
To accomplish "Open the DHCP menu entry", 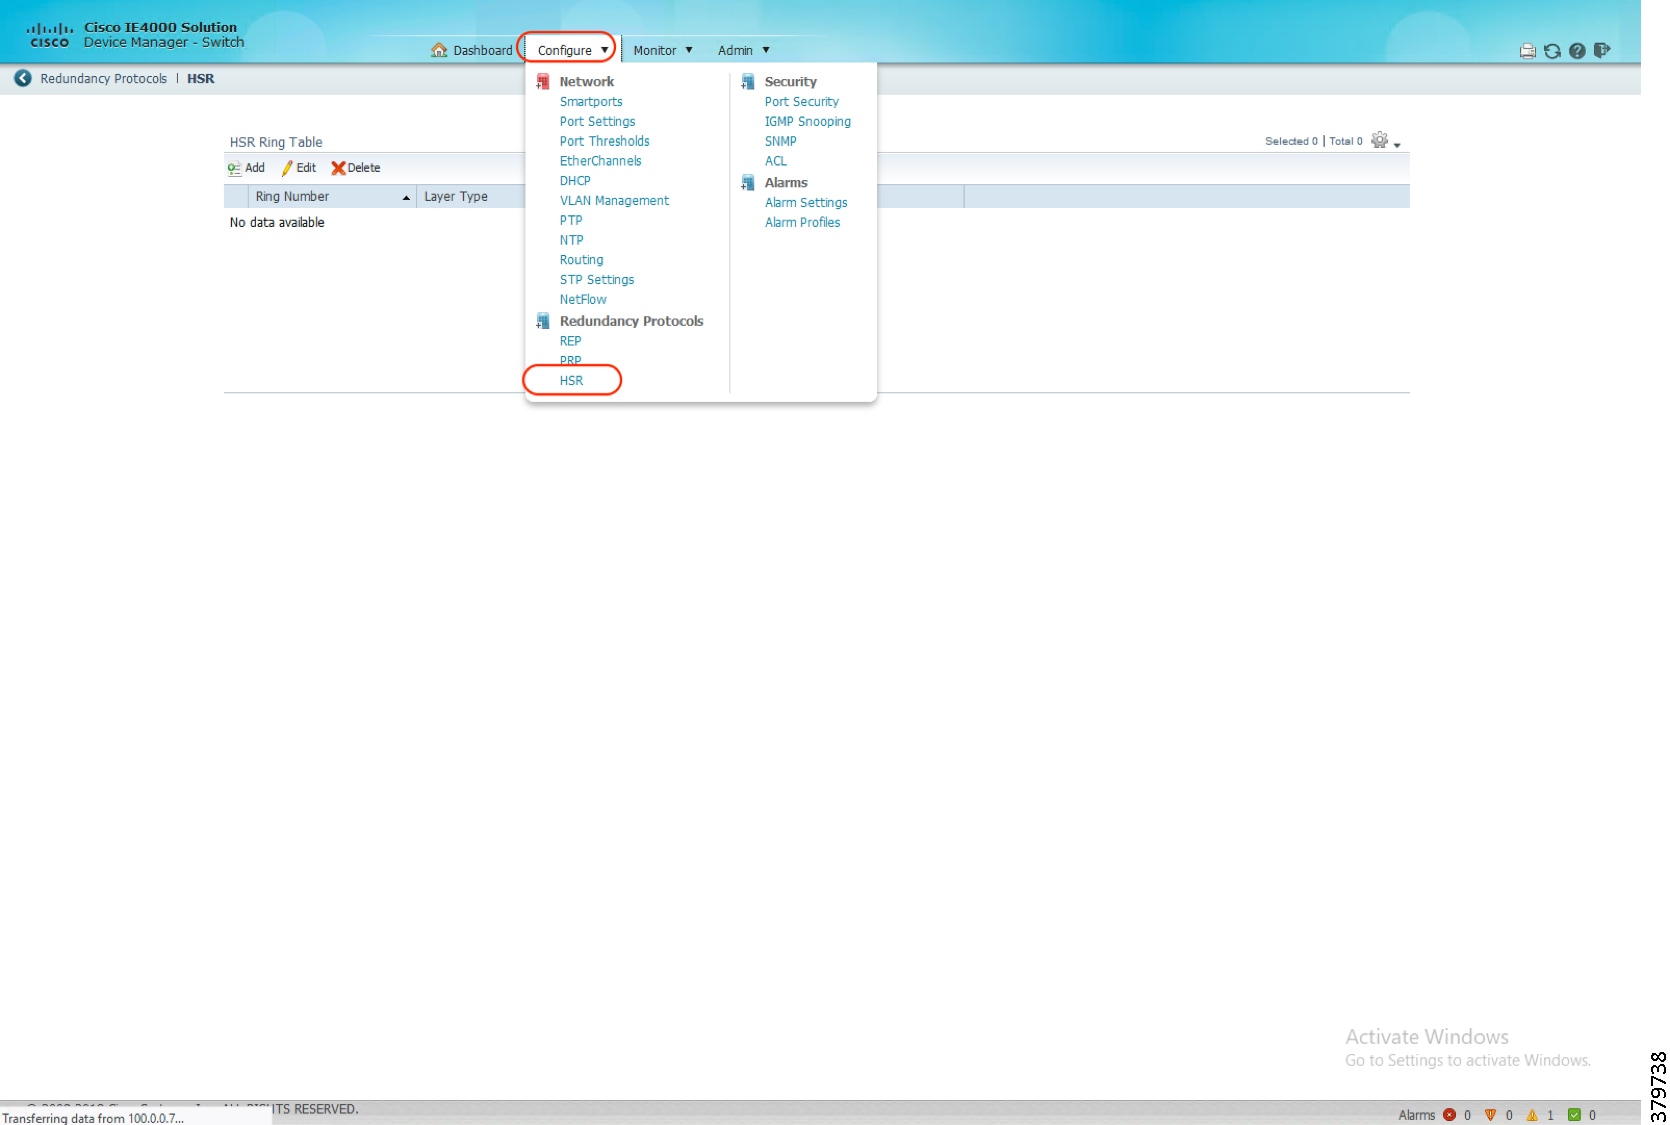I will pos(575,181).
